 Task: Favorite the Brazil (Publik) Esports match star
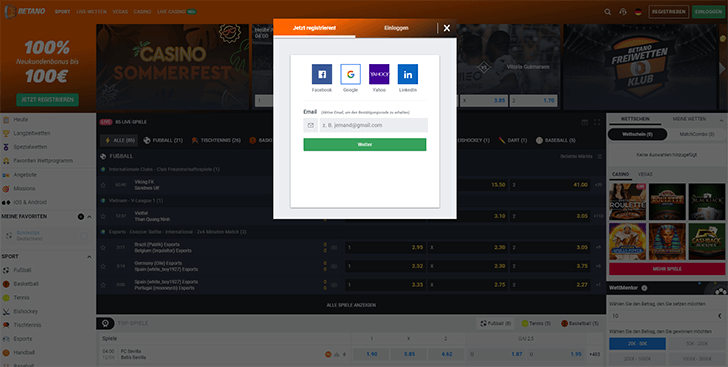[x=103, y=248]
